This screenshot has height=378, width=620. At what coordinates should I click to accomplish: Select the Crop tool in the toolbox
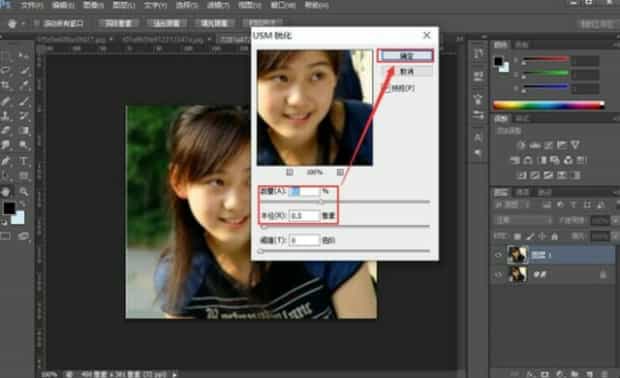pyautogui.click(x=6, y=85)
